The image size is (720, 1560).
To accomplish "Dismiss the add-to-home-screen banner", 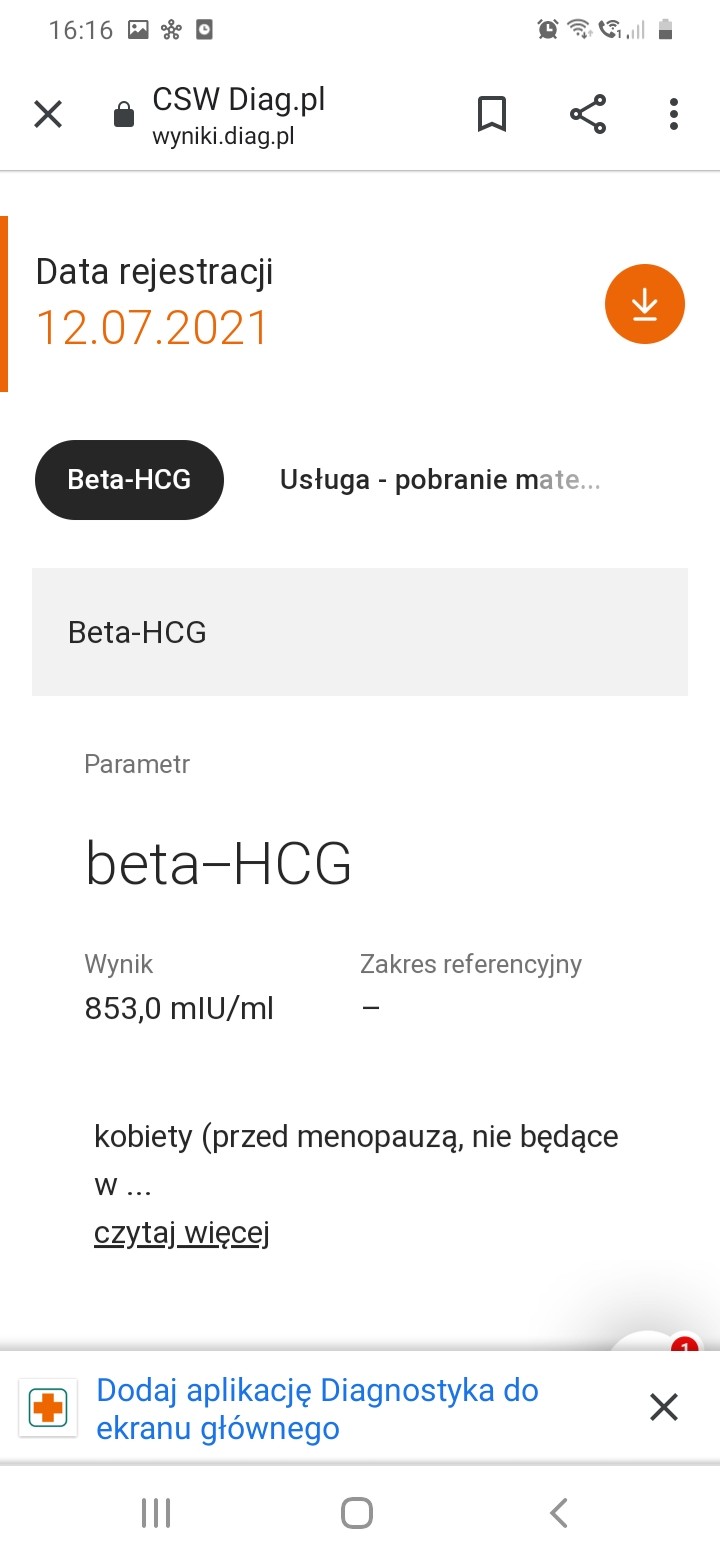I will tap(664, 1408).
